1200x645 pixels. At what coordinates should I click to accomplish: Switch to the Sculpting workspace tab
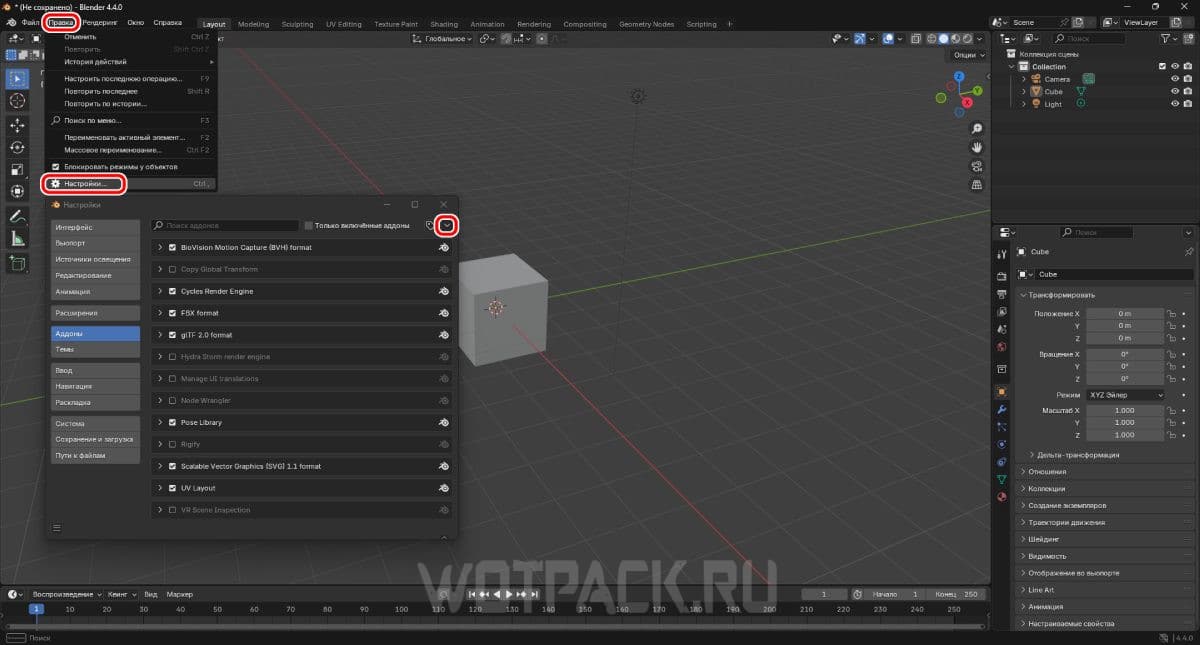297,24
